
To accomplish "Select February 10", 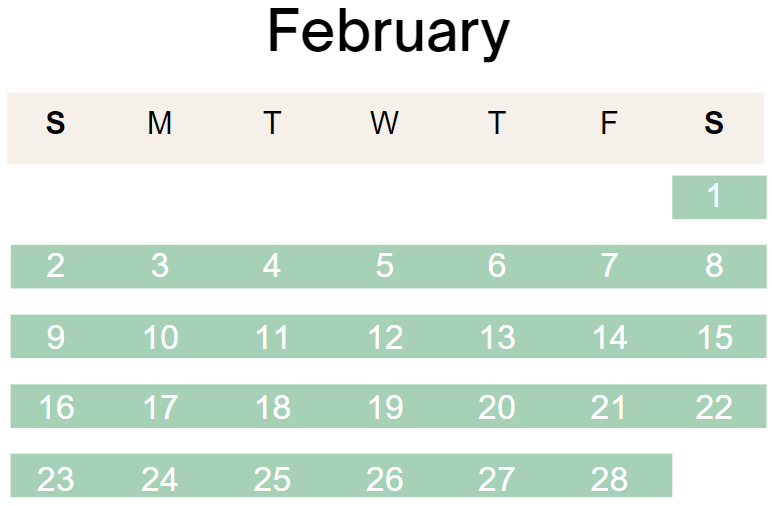I will point(161,338).
